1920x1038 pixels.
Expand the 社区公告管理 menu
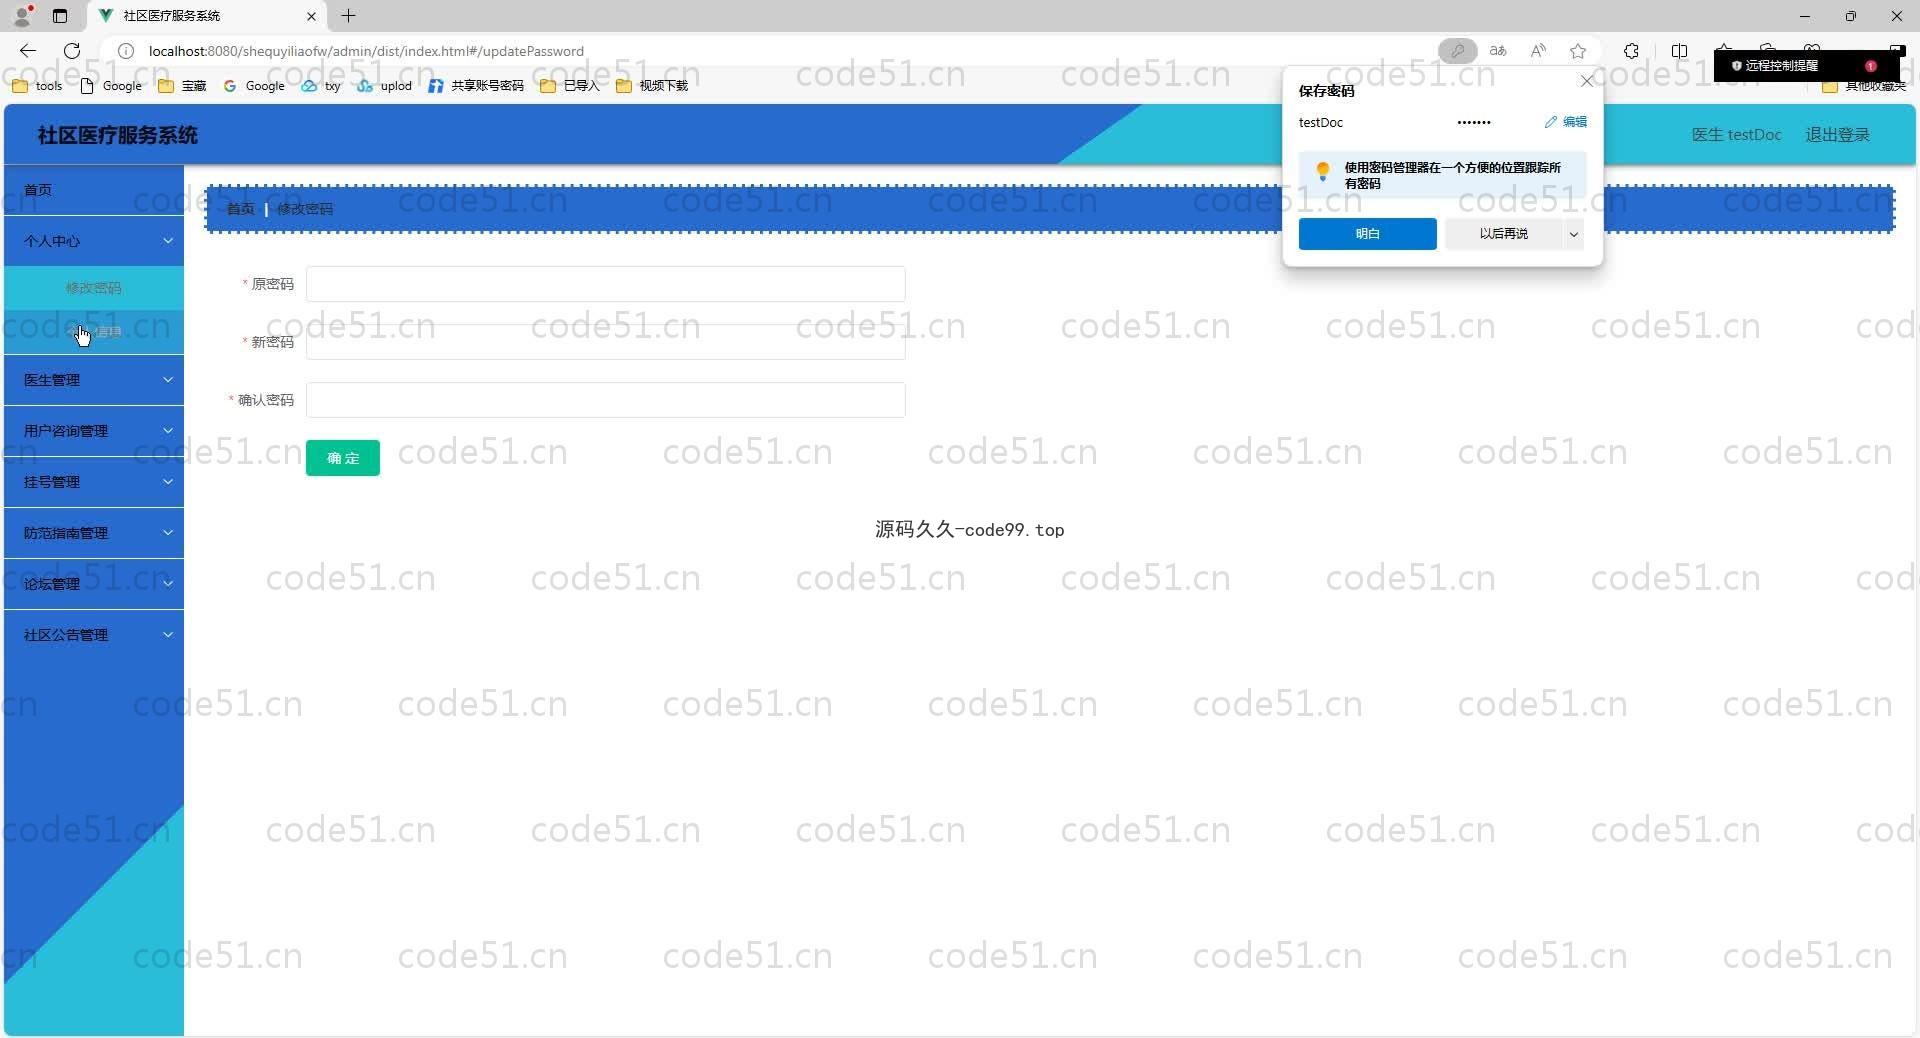(94, 635)
